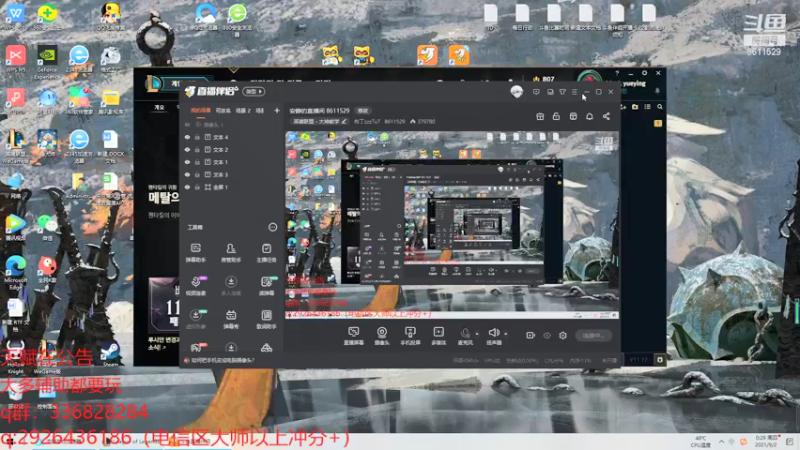Toggle the lock on 文本 4 layer
This screenshot has height=450, width=800.
[x=197, y=137]
